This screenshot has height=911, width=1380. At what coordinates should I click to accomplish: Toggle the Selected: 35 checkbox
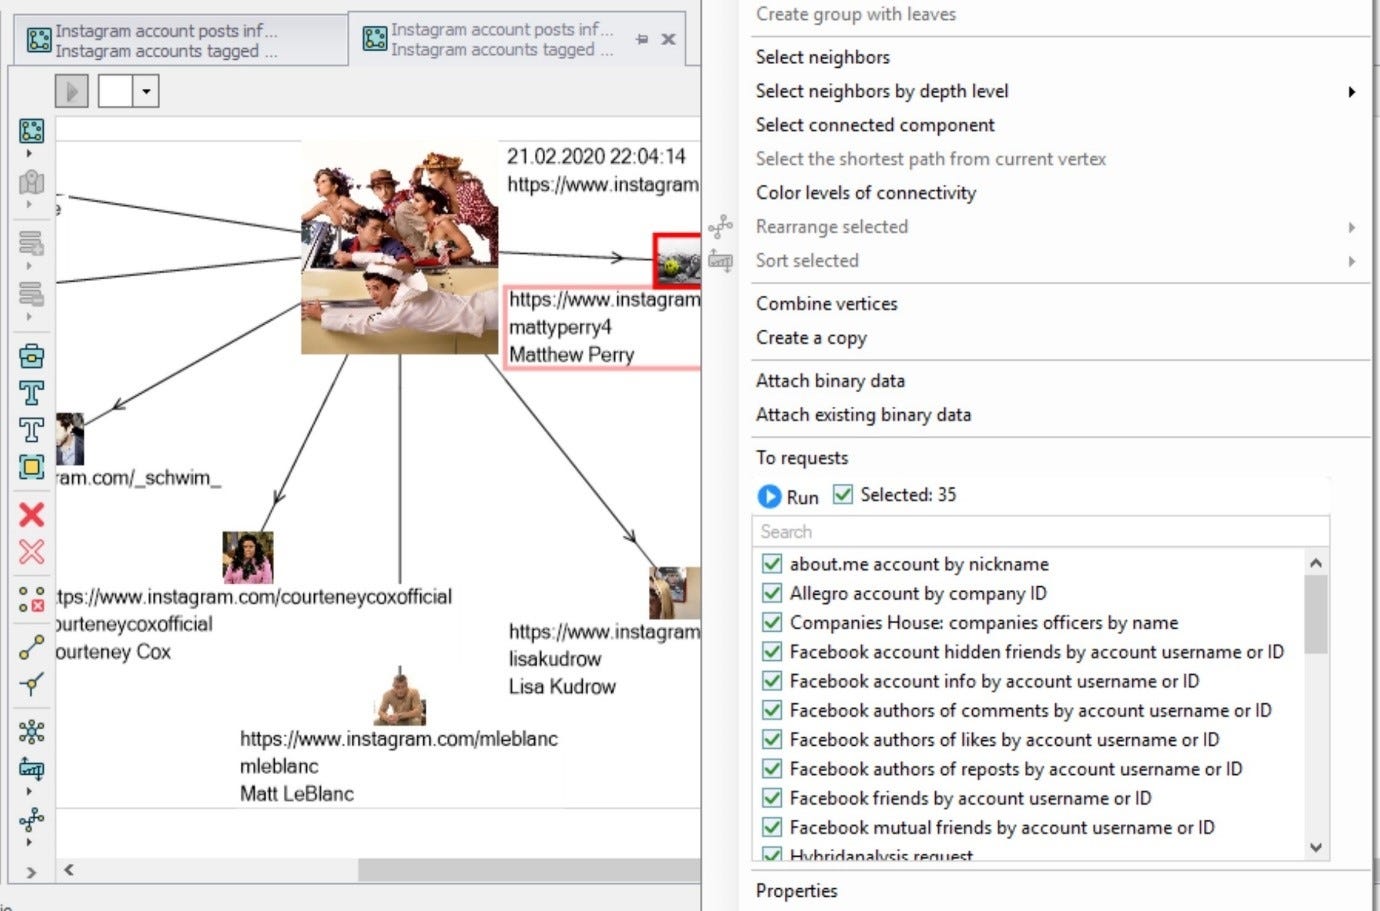pyautogui.click(x=843, y=494)
